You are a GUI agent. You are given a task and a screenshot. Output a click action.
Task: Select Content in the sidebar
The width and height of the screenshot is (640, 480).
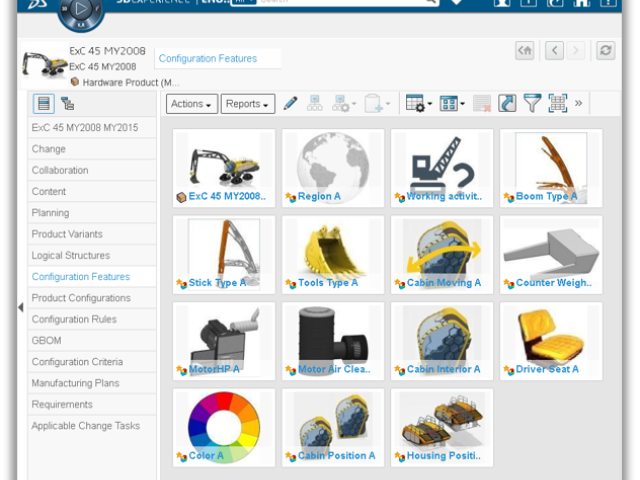[92, 191]
